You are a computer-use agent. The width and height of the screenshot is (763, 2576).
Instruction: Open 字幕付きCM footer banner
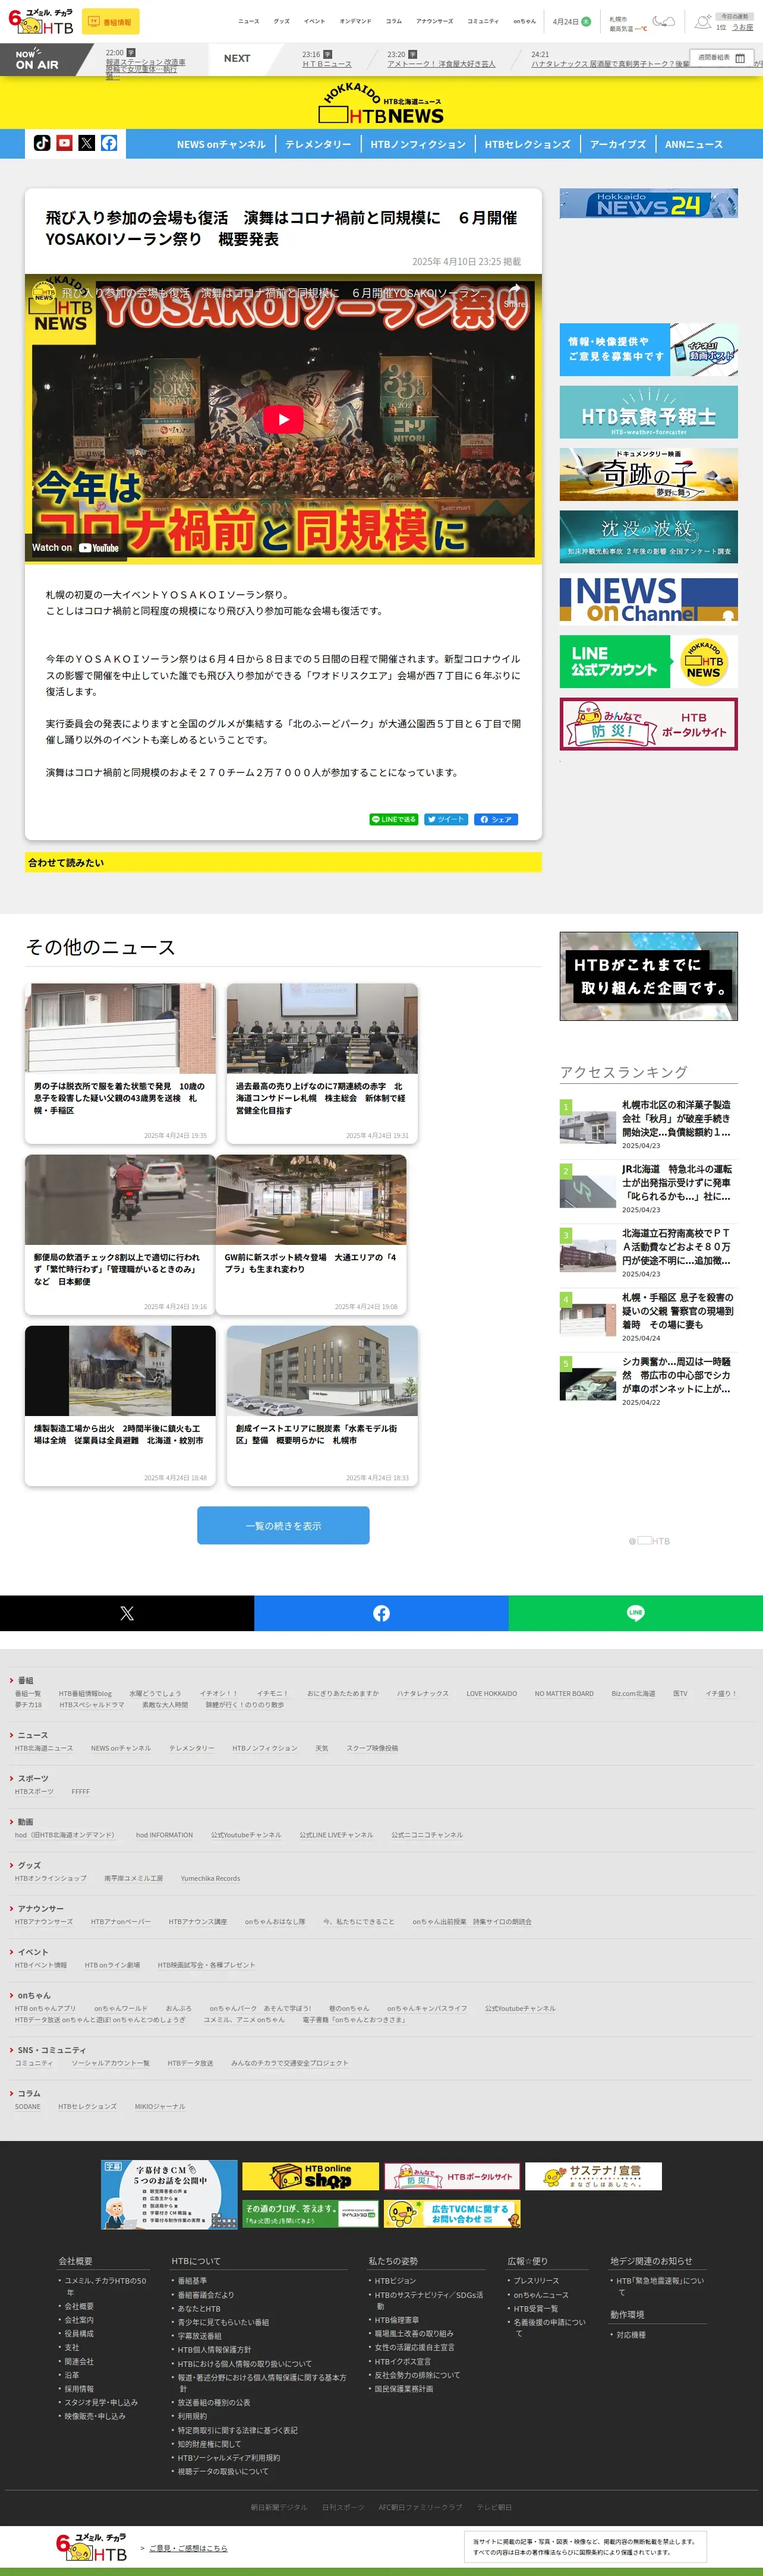(169, 2195)
